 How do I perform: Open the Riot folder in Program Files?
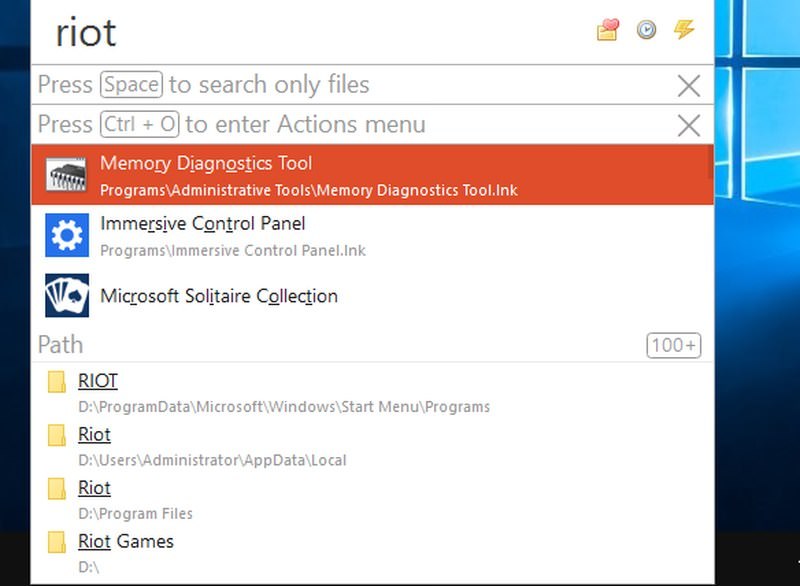point(94,488)
